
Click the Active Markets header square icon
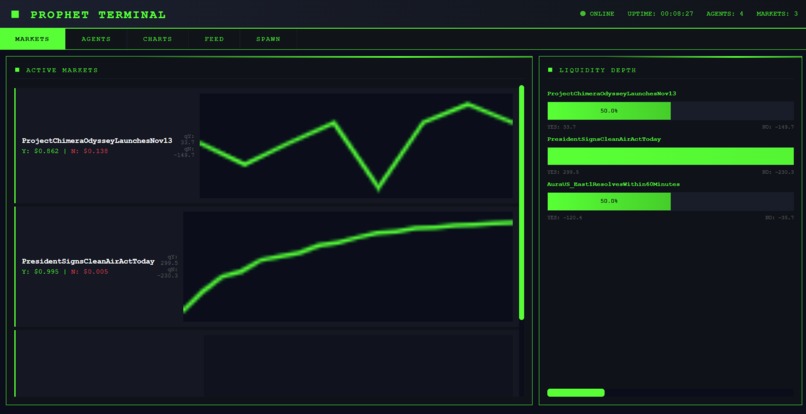[x=17, y=70]
